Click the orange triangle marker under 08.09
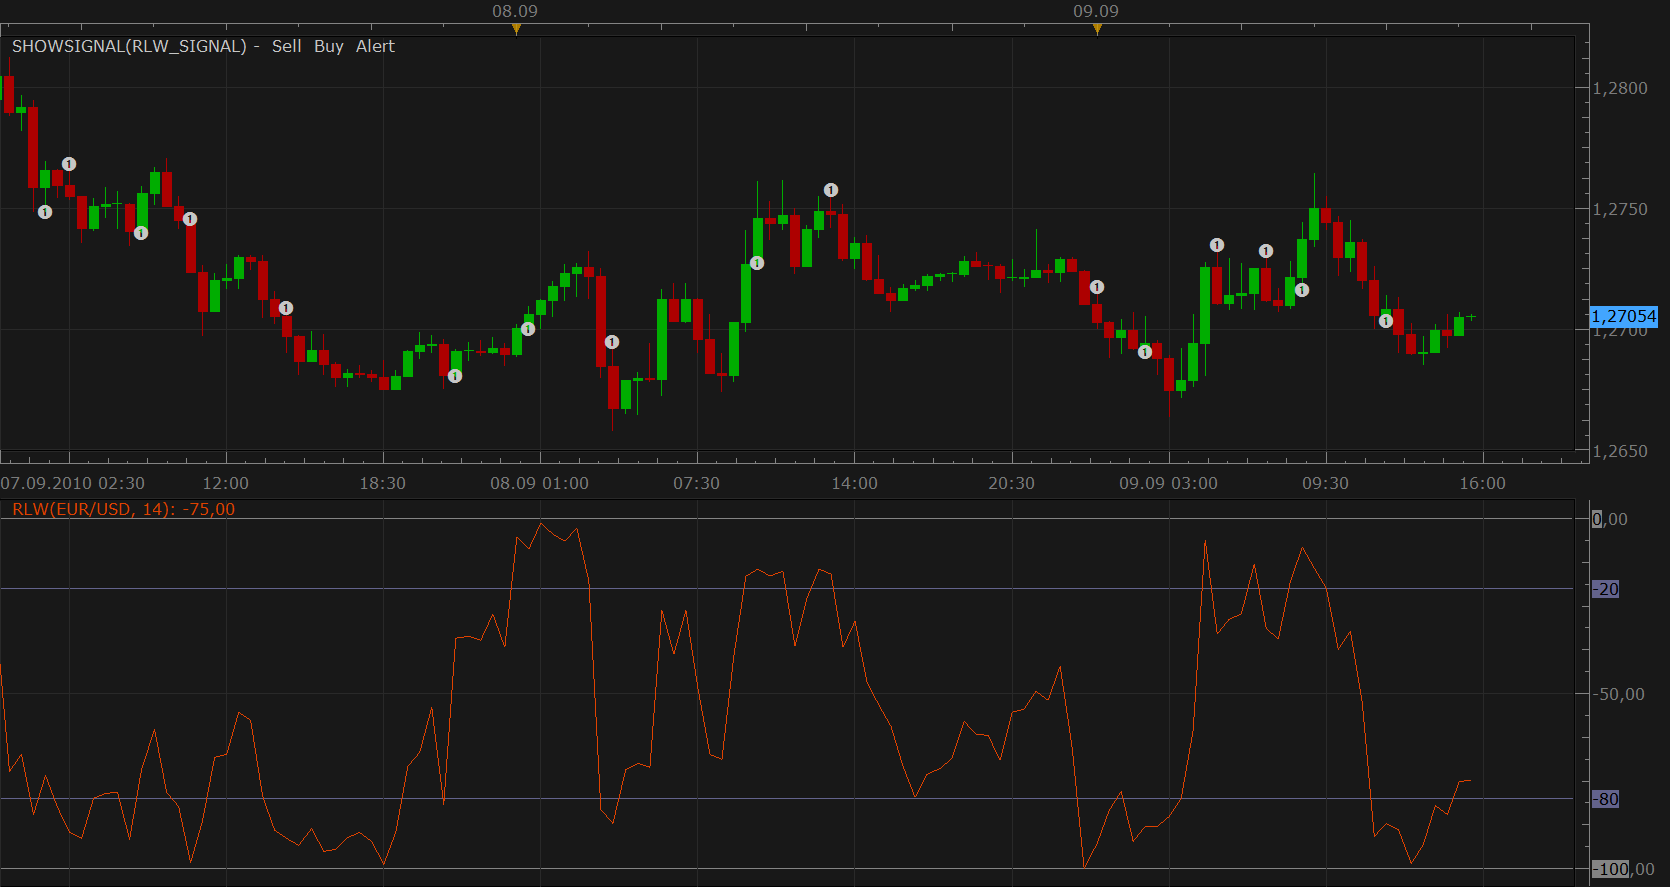Image resolution: width=1670 pixels, height=887 pixels. pos(516,29)
